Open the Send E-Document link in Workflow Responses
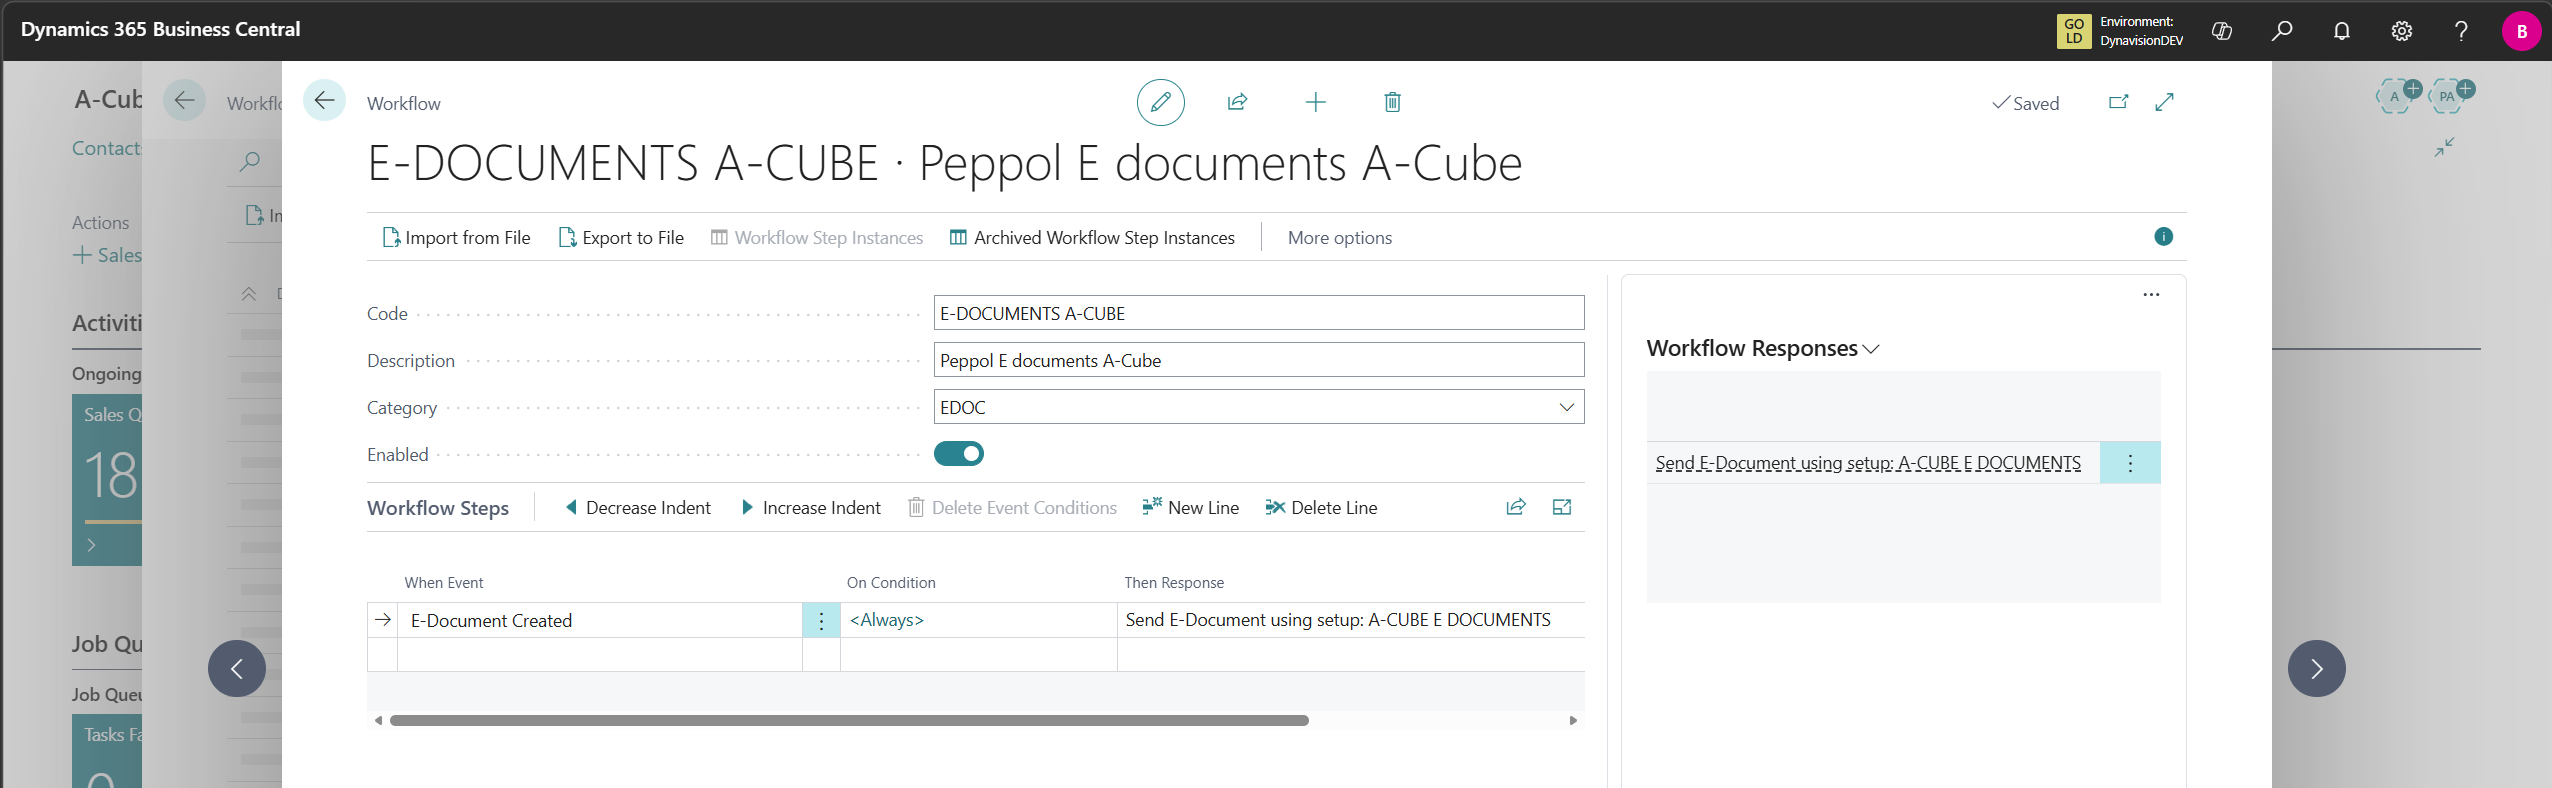The width and height of the screenshot is (2552, 788). (x=1868, y=463)
